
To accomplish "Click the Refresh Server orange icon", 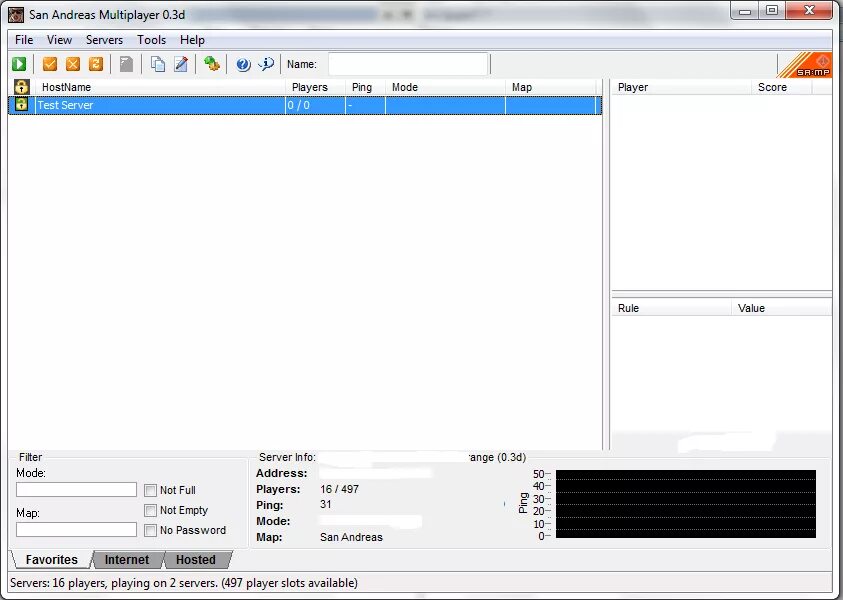I will [96, 64].
